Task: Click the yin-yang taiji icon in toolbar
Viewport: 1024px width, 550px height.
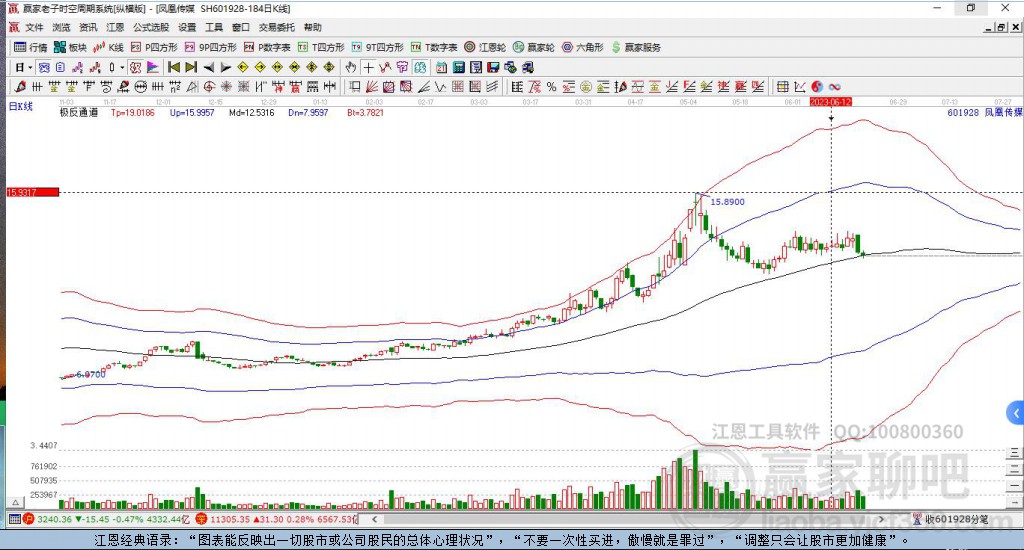Action: (x=816, y=87)
